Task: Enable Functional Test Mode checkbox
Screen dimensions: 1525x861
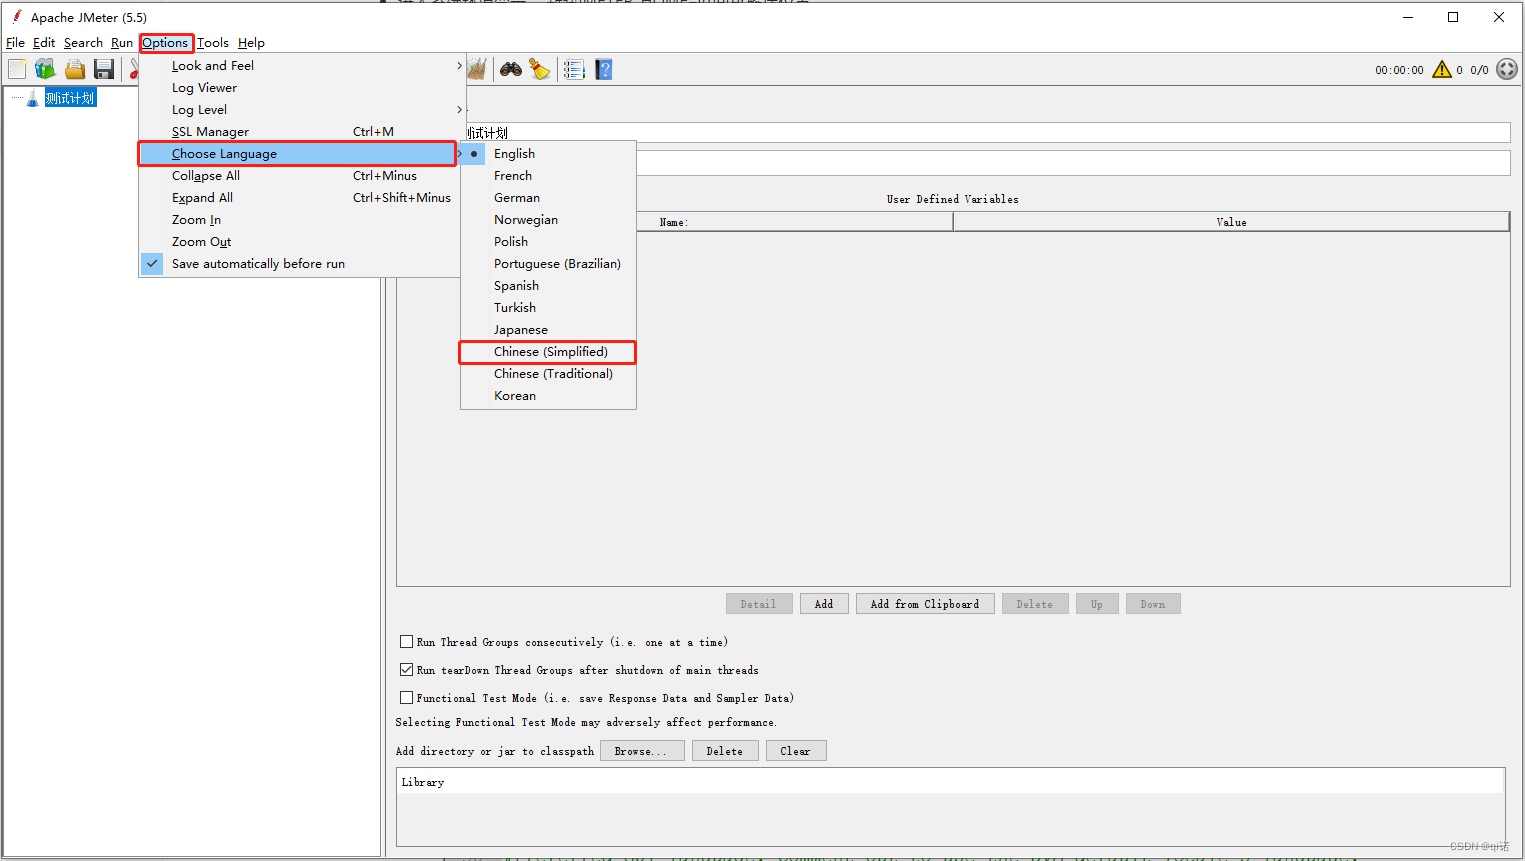Action: pos(407,698)
